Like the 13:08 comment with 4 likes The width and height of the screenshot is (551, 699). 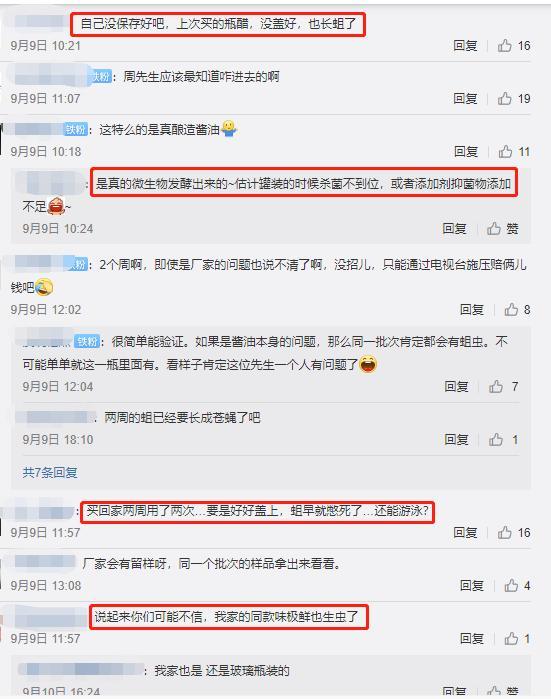point(511,585)
